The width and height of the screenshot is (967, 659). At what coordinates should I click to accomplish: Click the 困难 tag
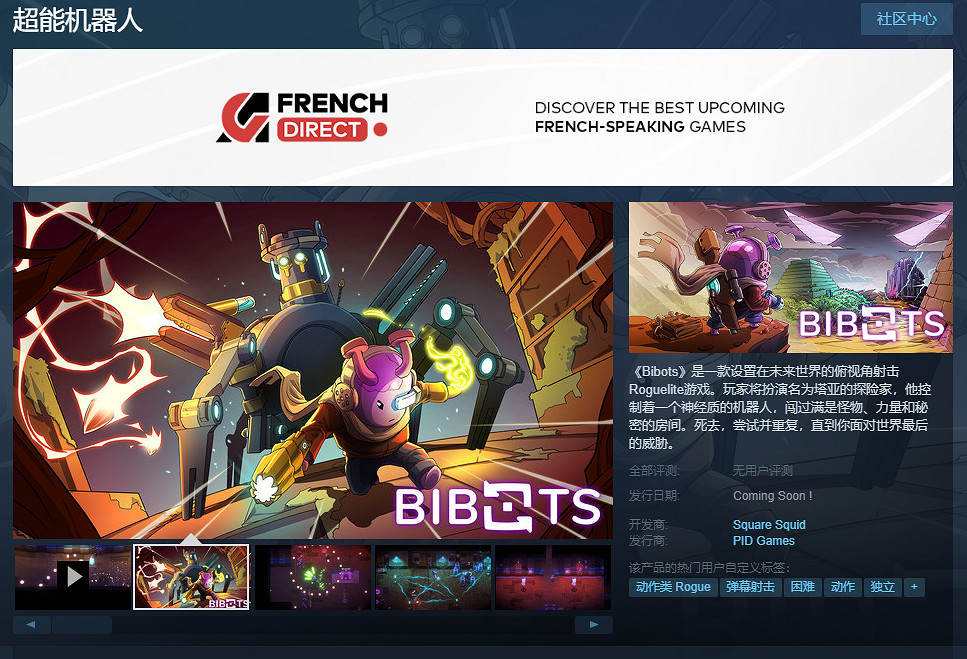803,587
